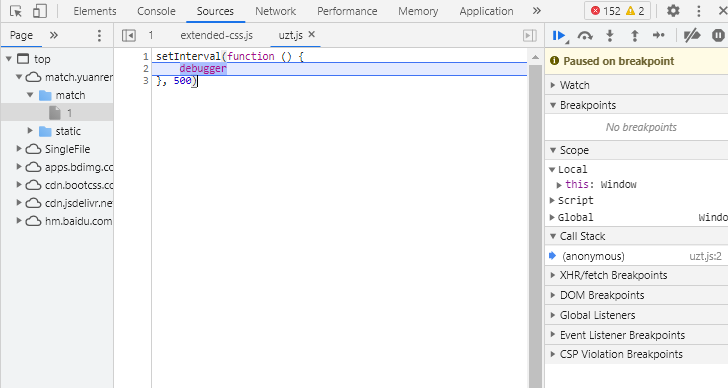Image resolution: width=728 pixels, height=388 pixels.
Task: Step over next function call
Action: click(585, 36)
